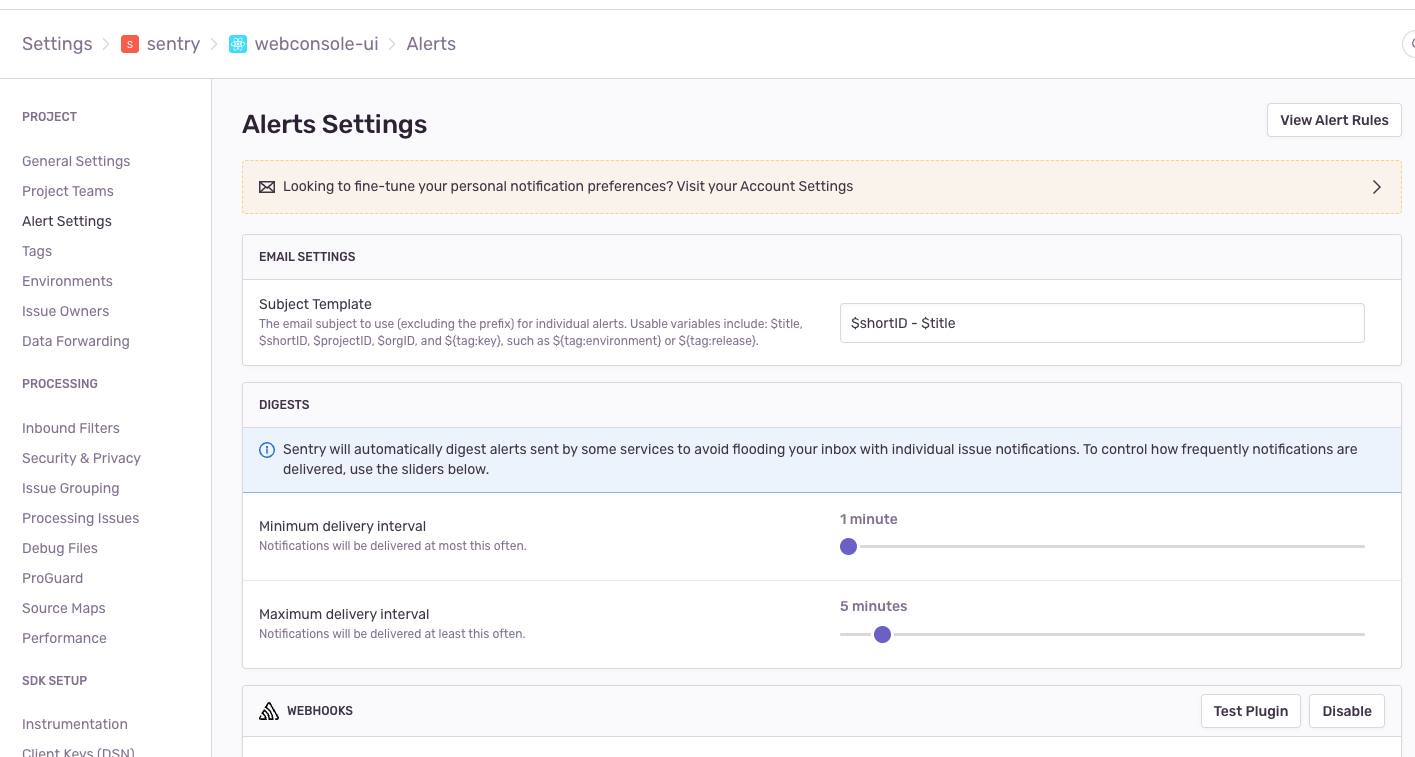Image resolution: width=1415 pixels, height=757 pixels.
Task: Click the Subject Template input field
Action: tap(1101, 322)
